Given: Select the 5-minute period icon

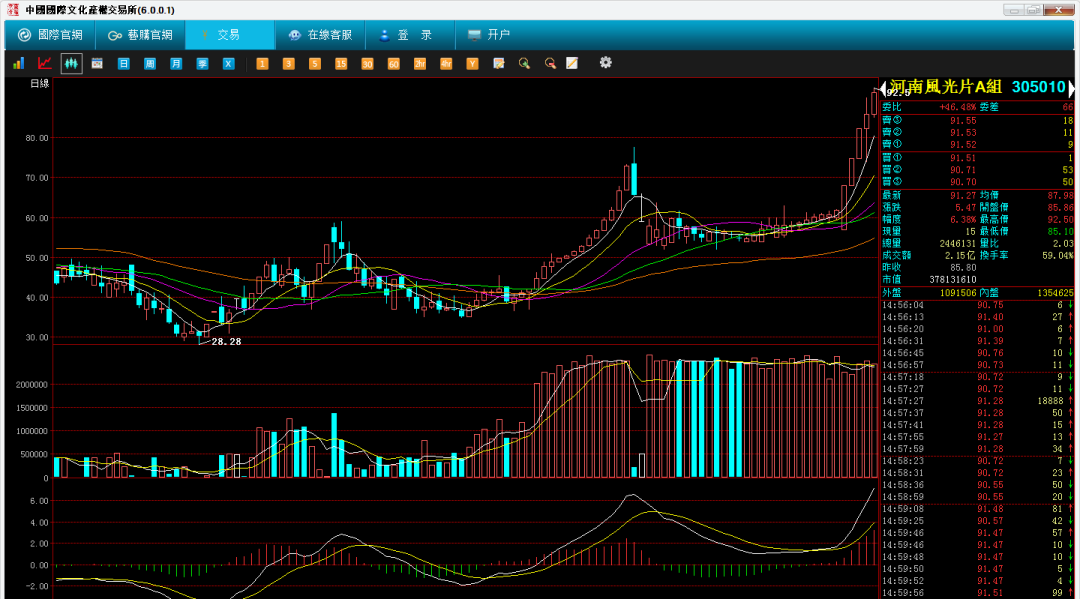Looking at the screenshot, I should click(314, 63).
